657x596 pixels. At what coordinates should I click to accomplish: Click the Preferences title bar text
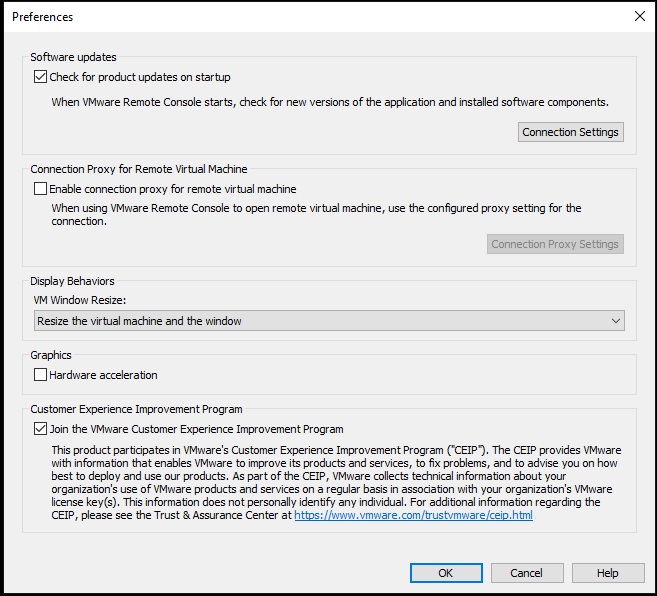42,17
